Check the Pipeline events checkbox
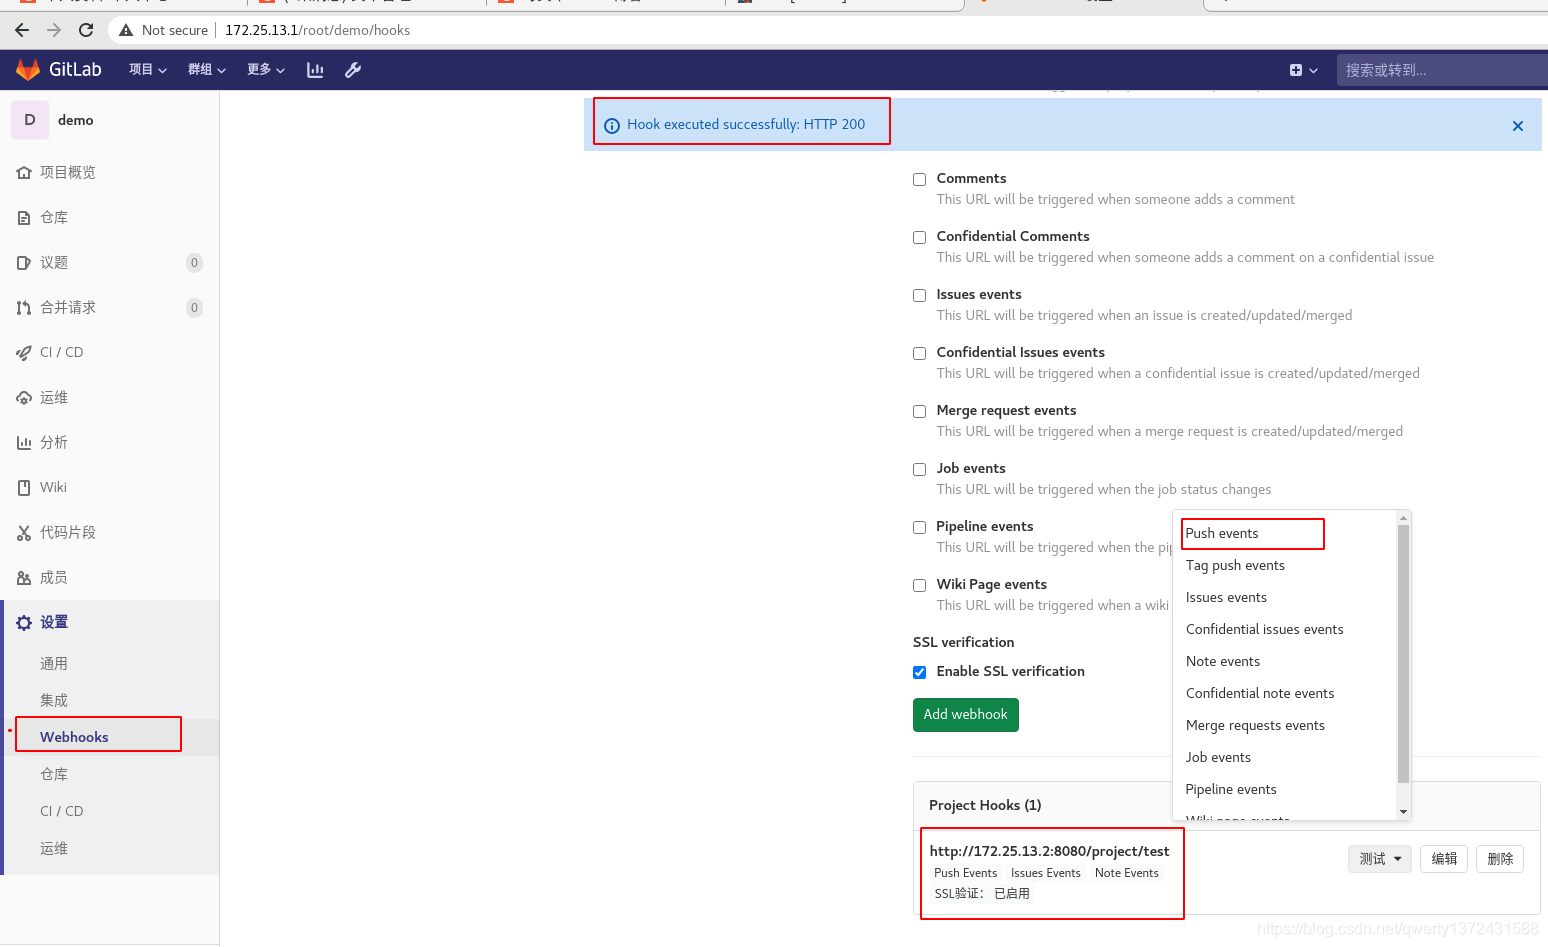1548x947 pixels. click(x=919, y=528)
